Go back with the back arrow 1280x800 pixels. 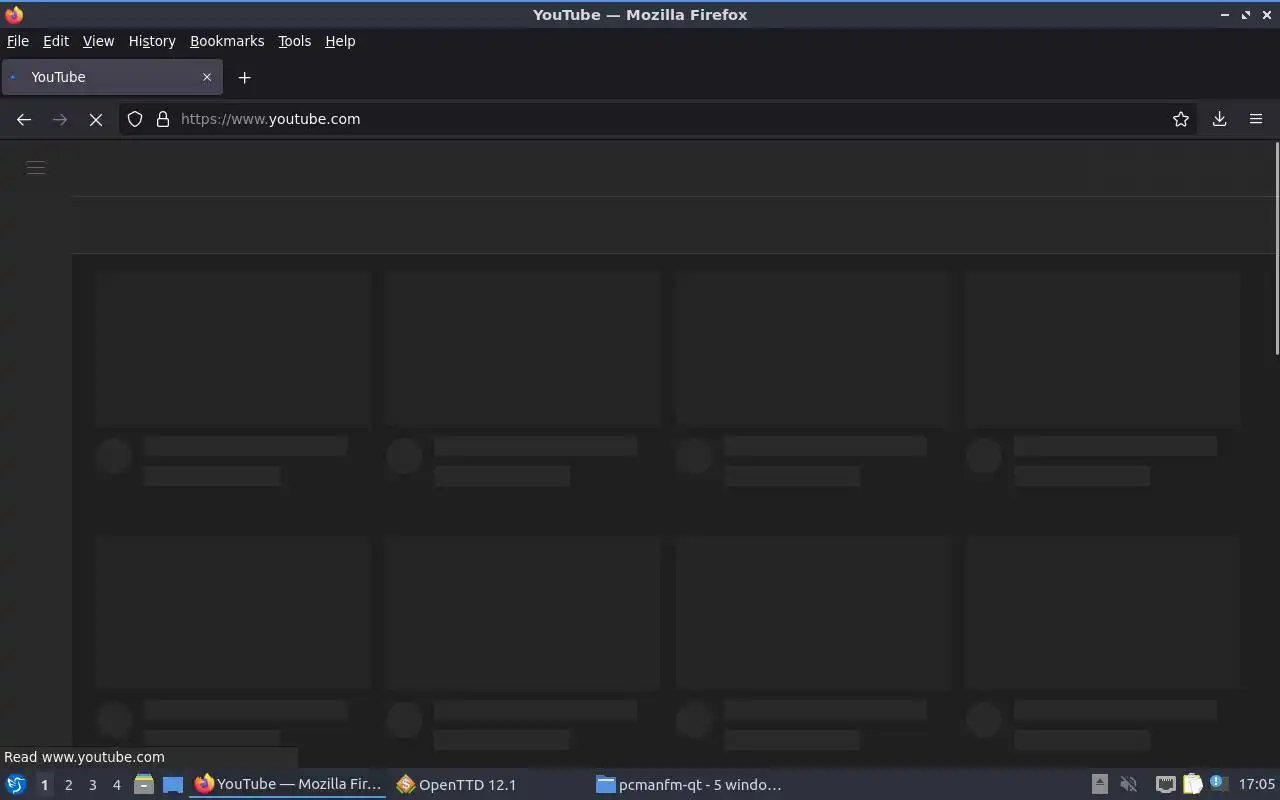pyautogui.click(x=24, y=119)
